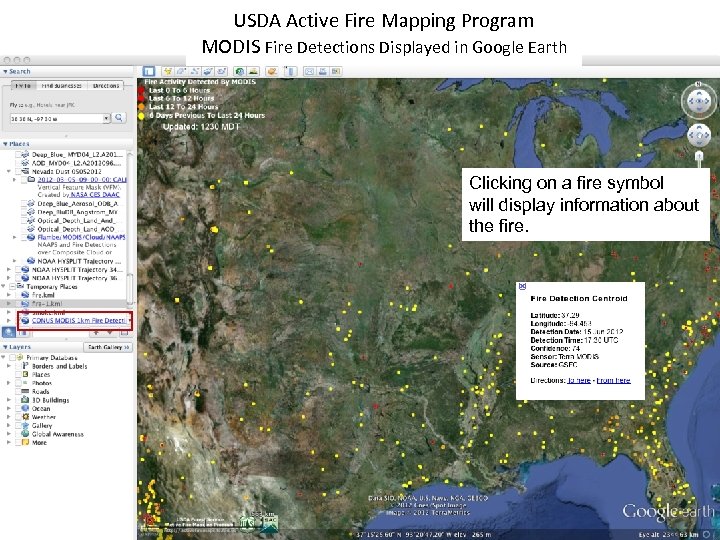Open View in Google Maps icon

[336, 71]
